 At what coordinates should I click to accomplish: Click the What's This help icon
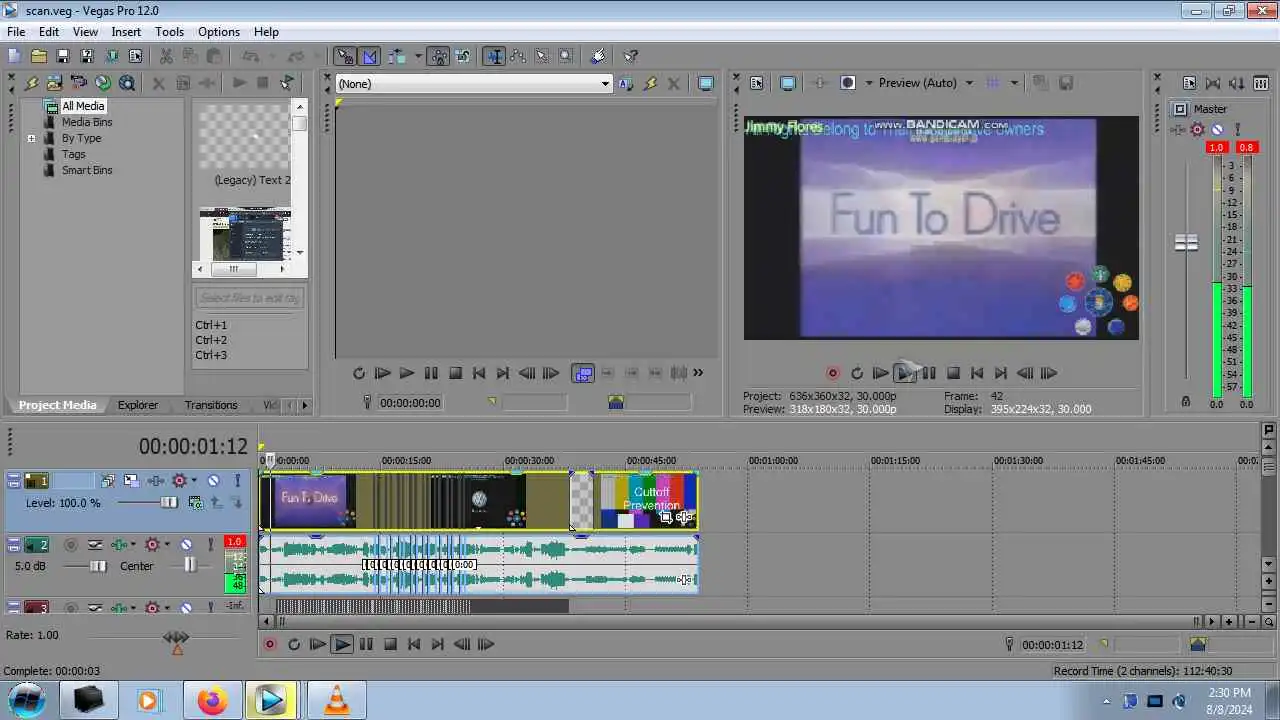pyautogui.click(x=631, y=57)
